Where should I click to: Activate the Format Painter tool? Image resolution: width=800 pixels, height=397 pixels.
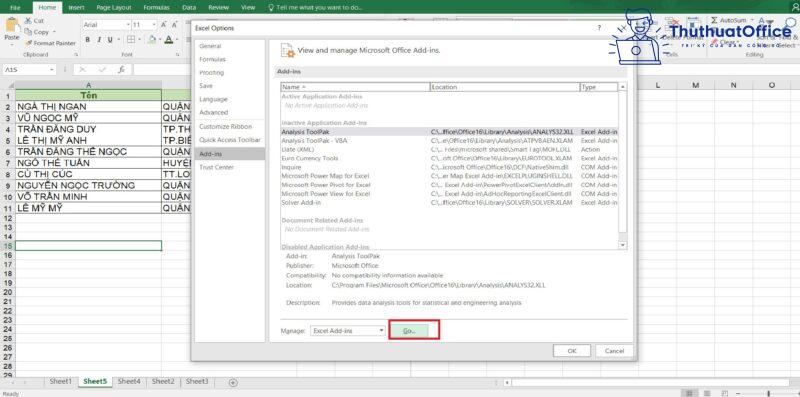tap(50, 43)
